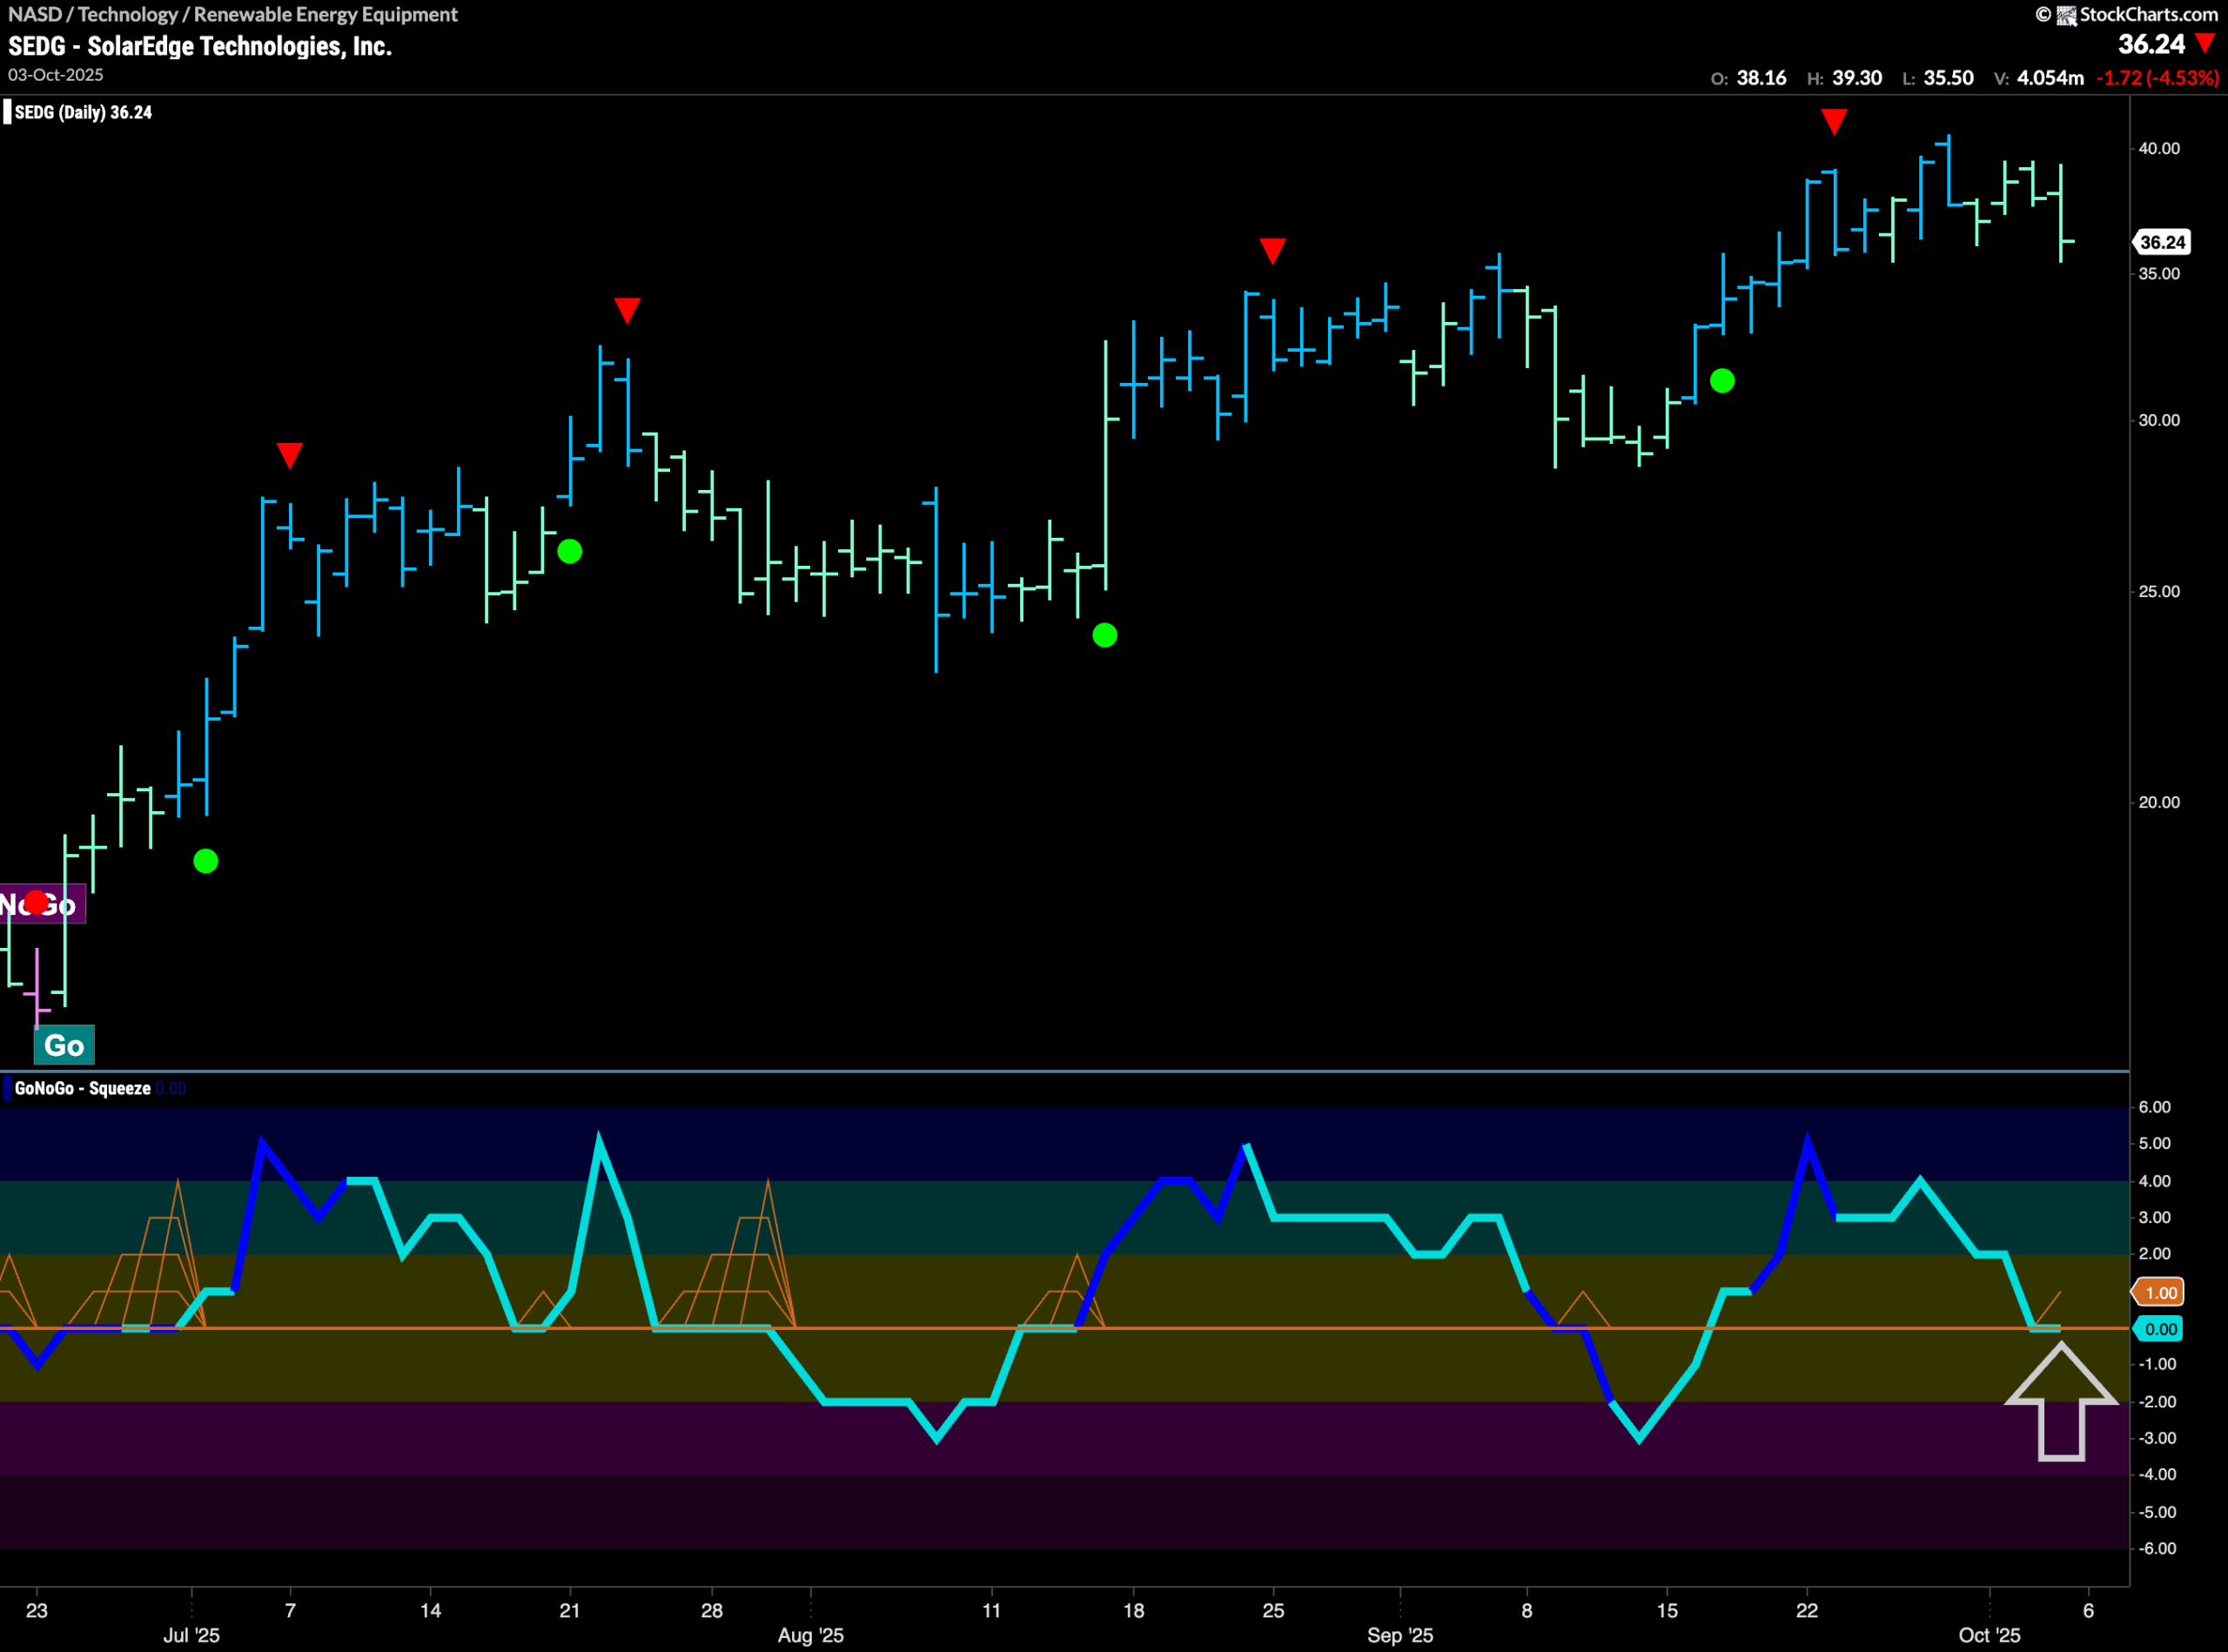2228x1652 pixels.
Task: Click the low price value 35.50
Action: point(1949,78)
